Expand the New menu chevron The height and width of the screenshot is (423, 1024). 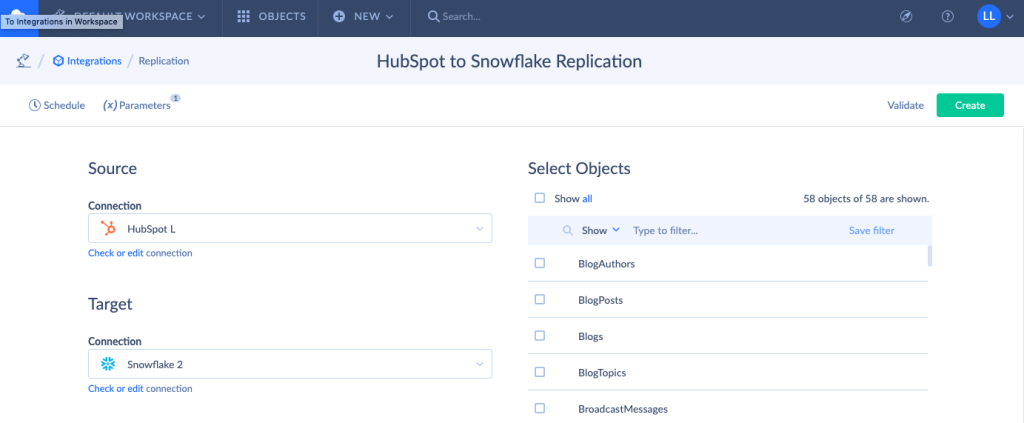pyautogui.click(x=390, y=17)
